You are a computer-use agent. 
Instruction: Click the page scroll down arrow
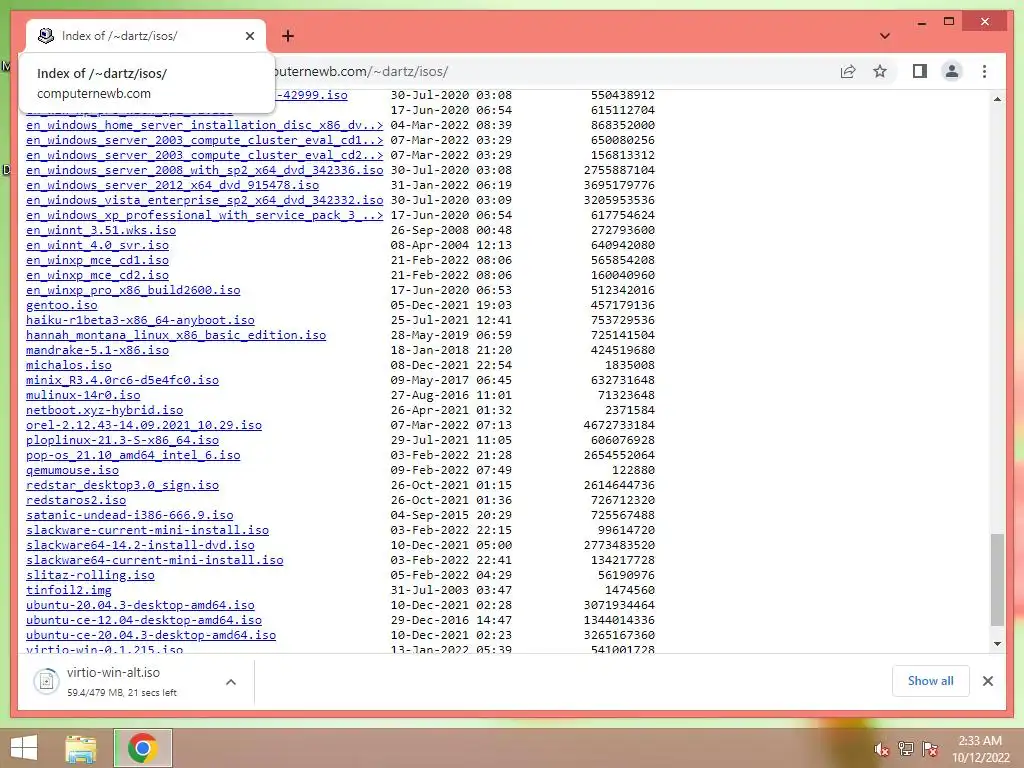pyautogui.click(x=997, y=644)
